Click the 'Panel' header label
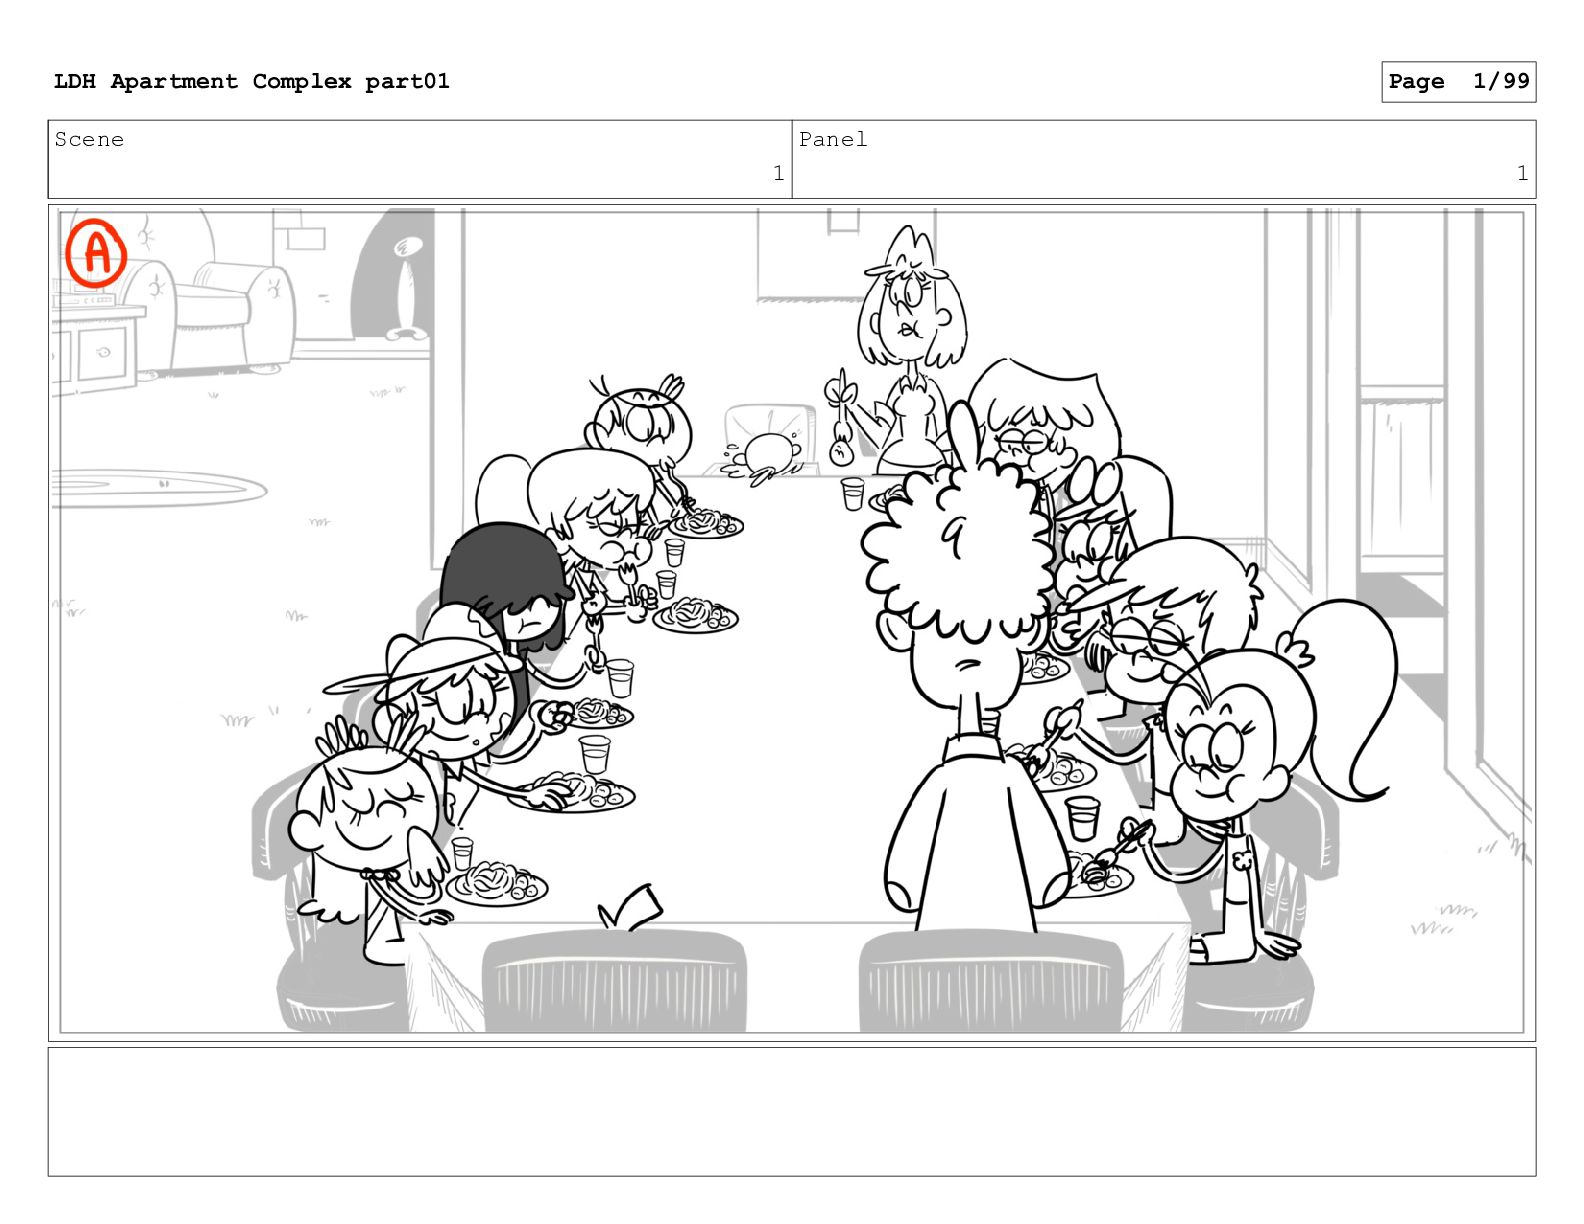This screenshot has height=1224, width=1584. [x=833, y=140]
